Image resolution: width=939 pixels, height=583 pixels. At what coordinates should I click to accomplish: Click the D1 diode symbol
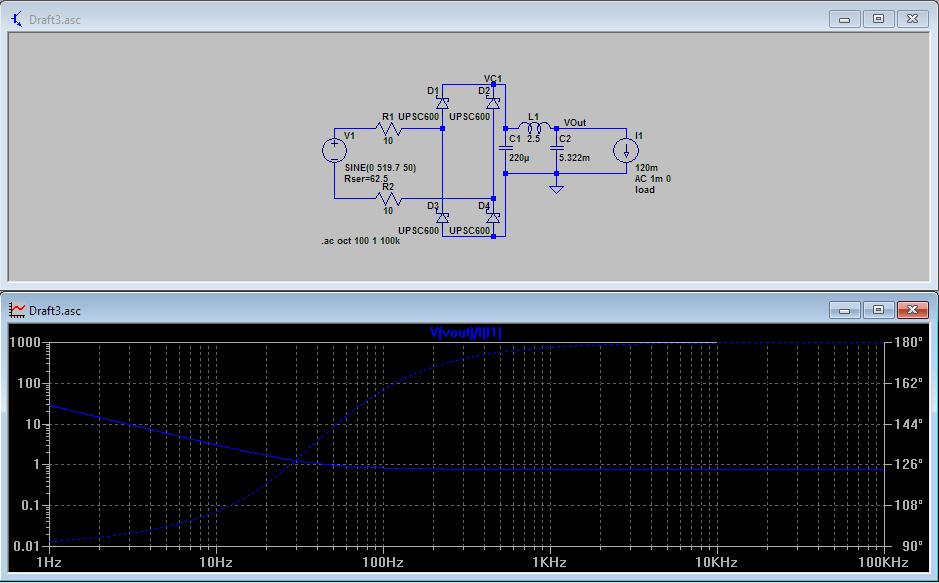click(442, 103)
